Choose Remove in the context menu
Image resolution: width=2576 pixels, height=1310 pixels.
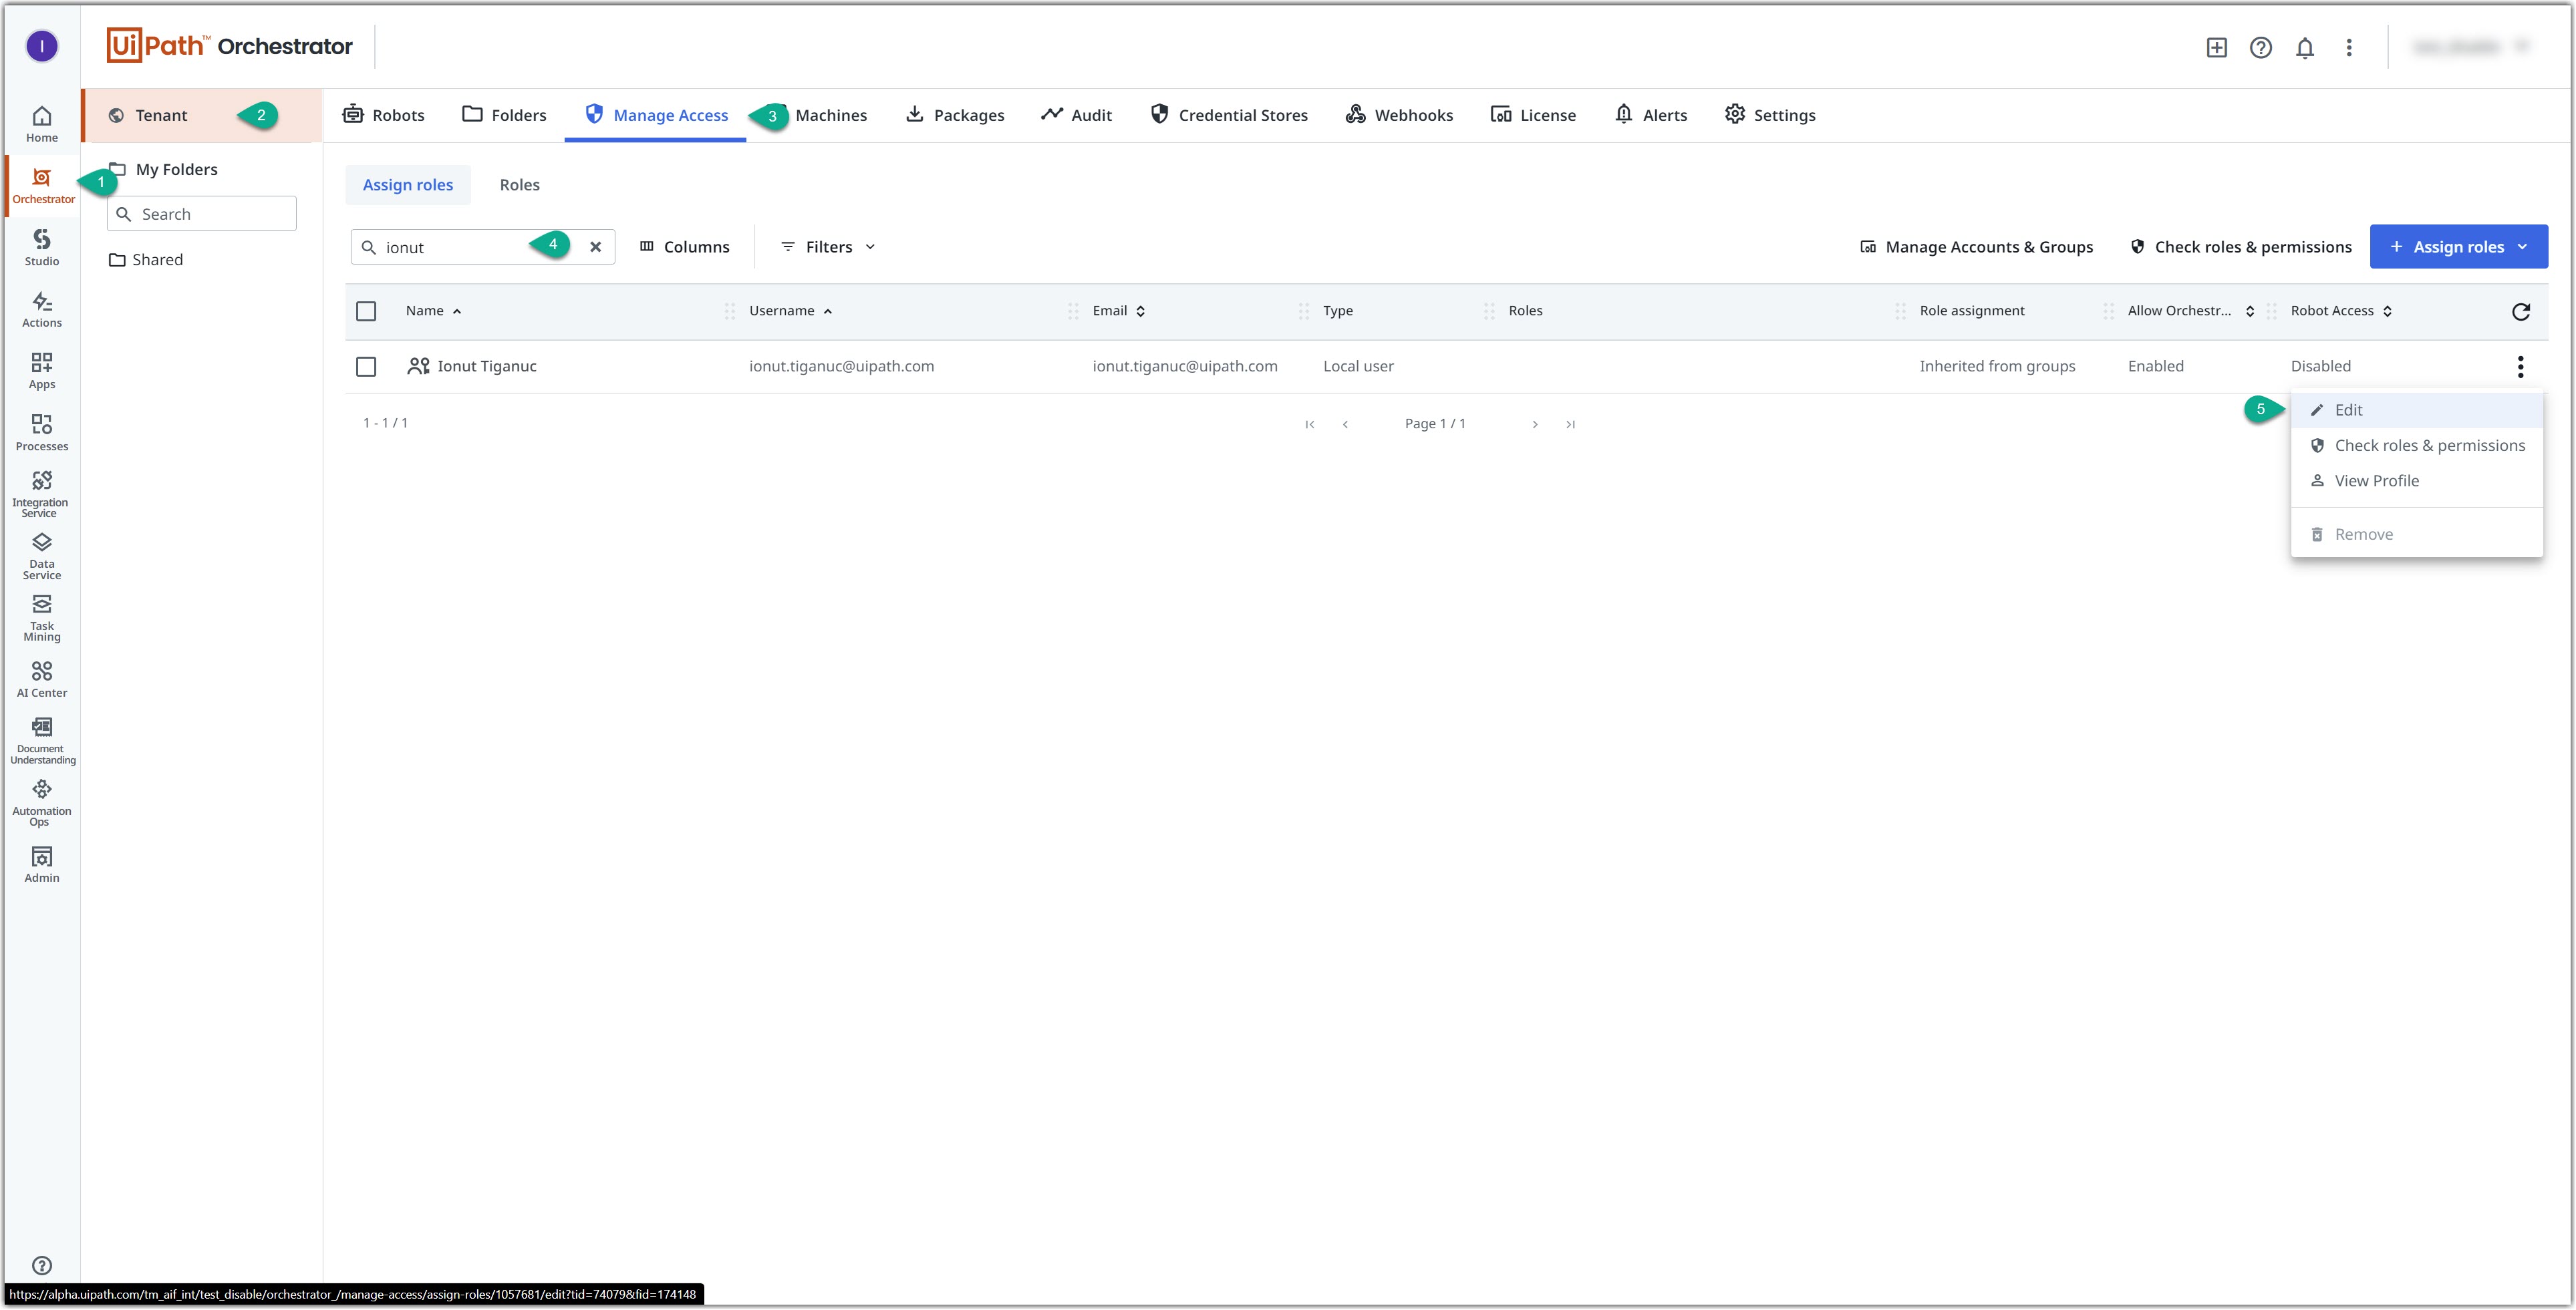2416,534
